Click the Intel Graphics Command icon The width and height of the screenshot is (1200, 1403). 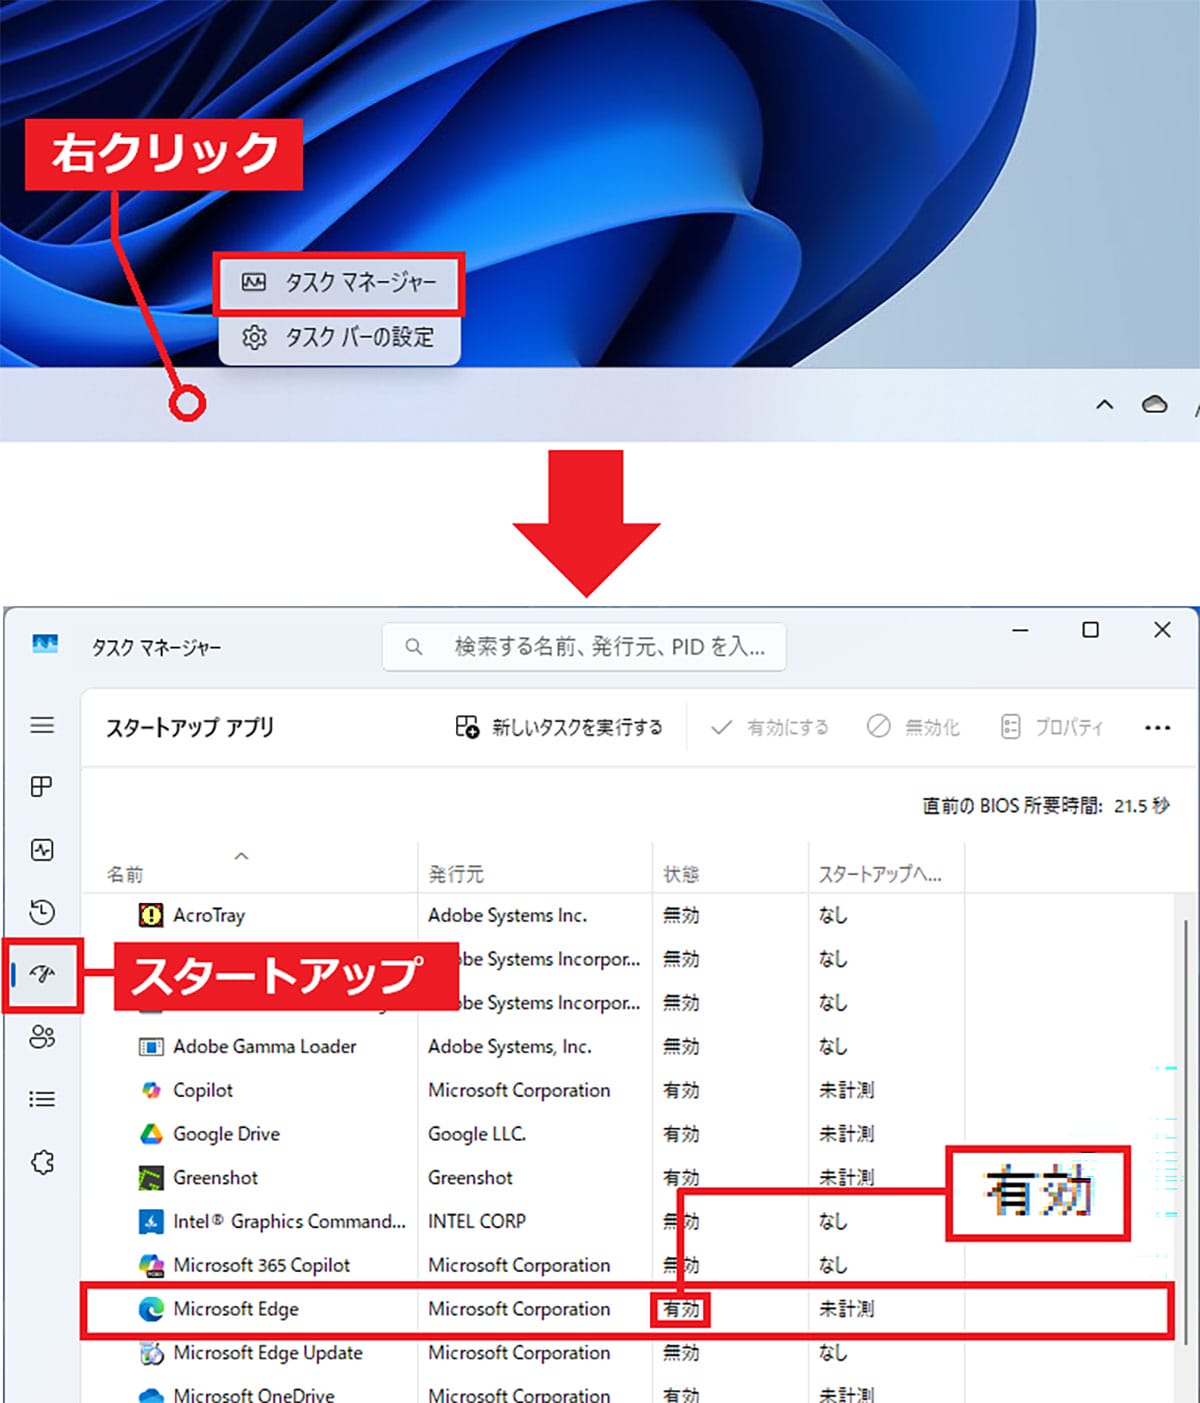[x=150, y=1221]
